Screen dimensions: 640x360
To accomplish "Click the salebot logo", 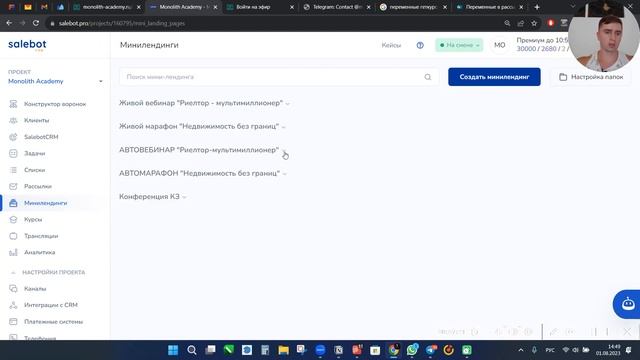I will pyautogui.click(x=27, y=44).
